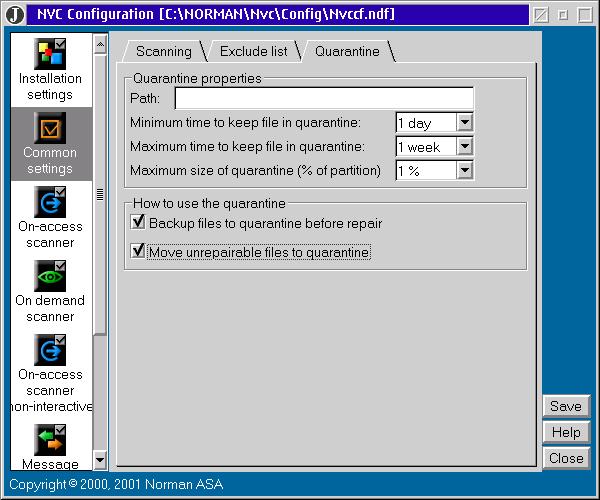Click the 'Copyright © 2000, 2001 Norman ASA' text
The image size is (600, 500).
point(116,484)
